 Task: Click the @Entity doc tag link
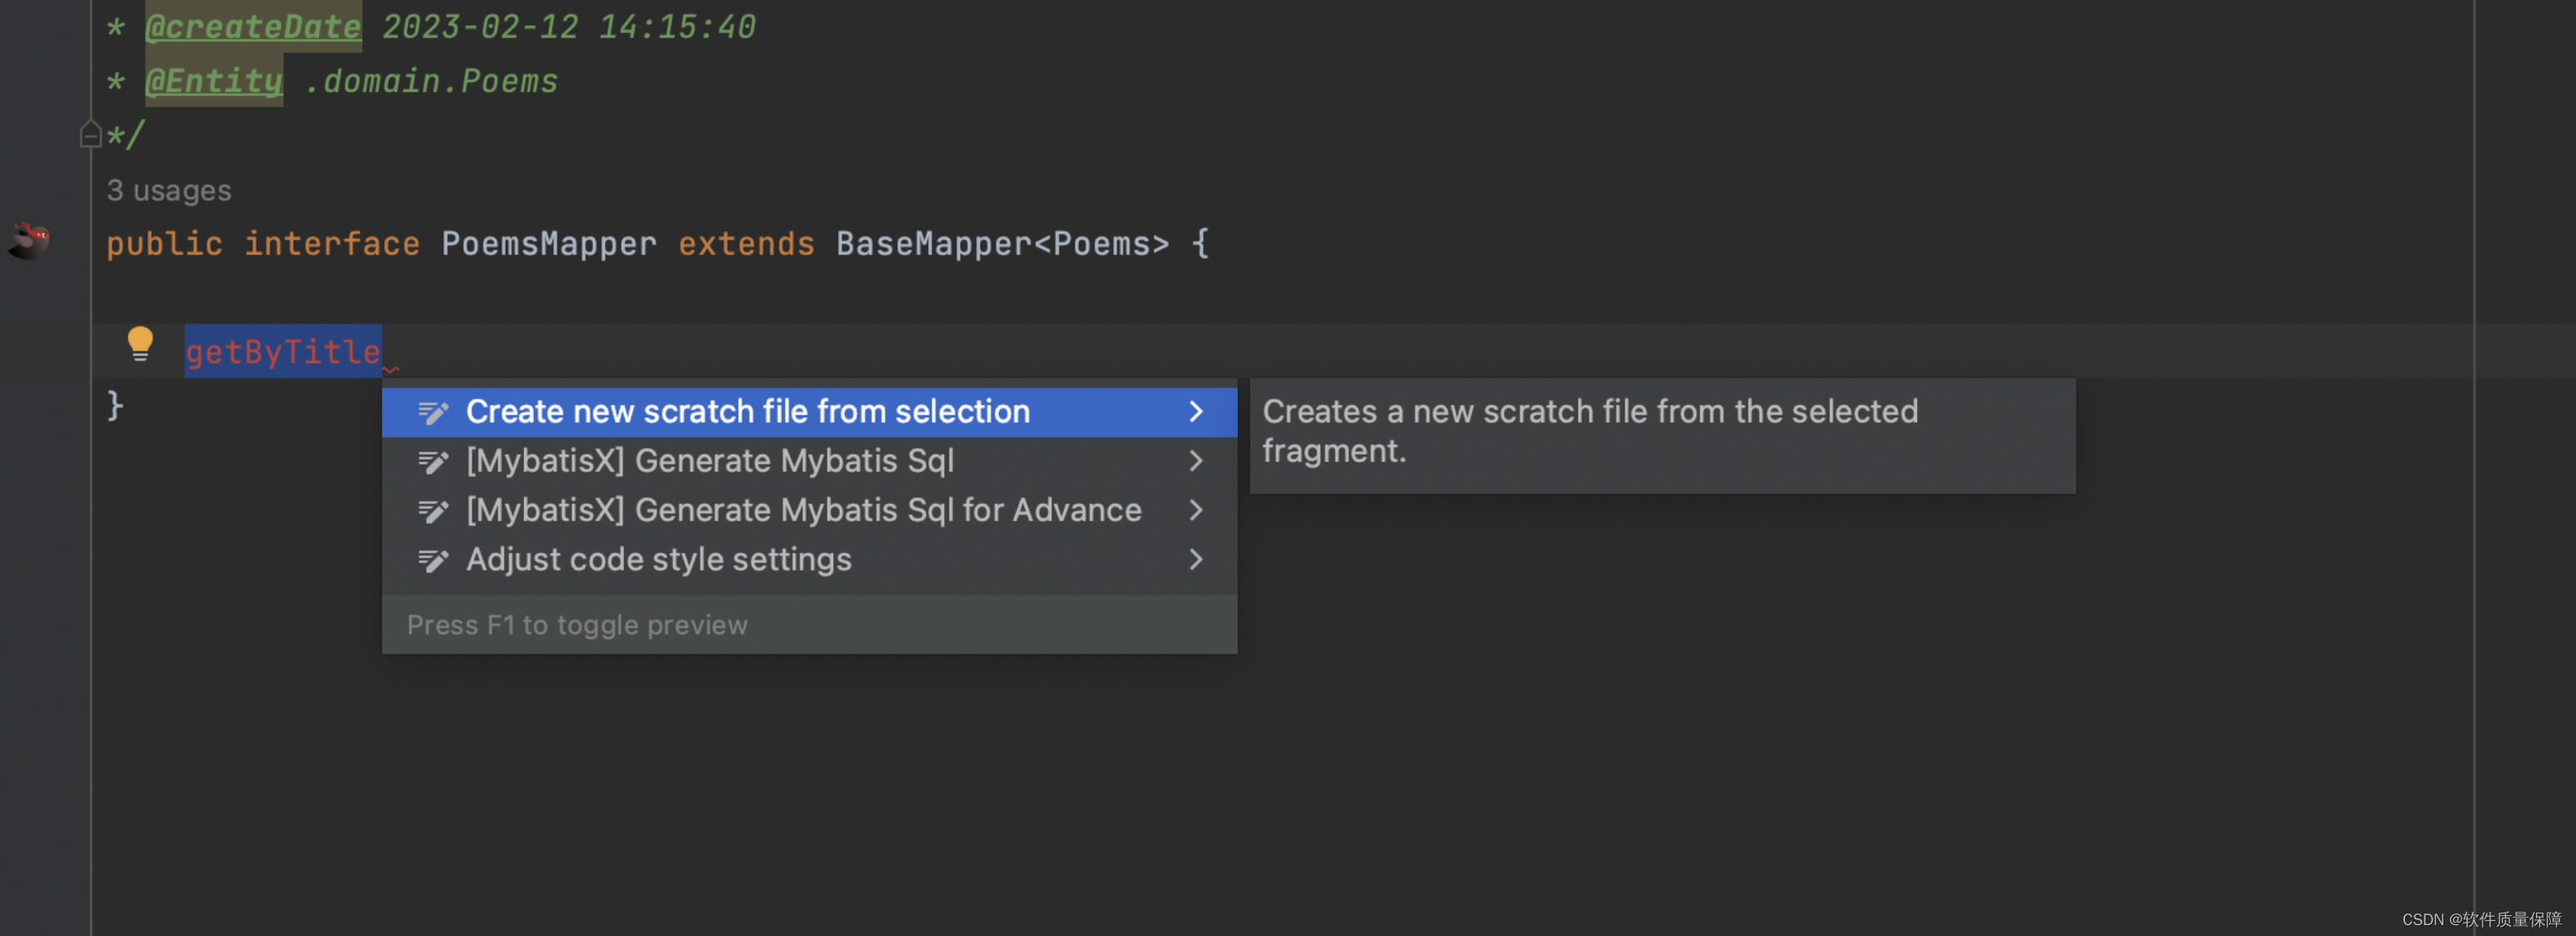click(x=214, y=81)
